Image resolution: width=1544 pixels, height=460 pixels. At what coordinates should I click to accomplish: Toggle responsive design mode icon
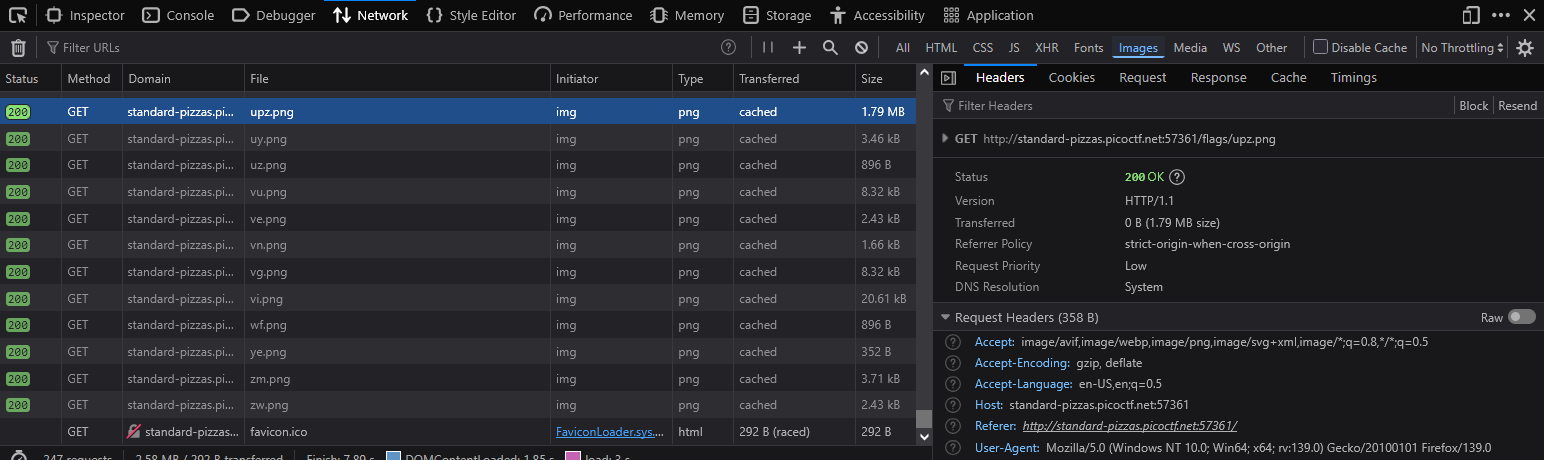[x=1471, y=15]
